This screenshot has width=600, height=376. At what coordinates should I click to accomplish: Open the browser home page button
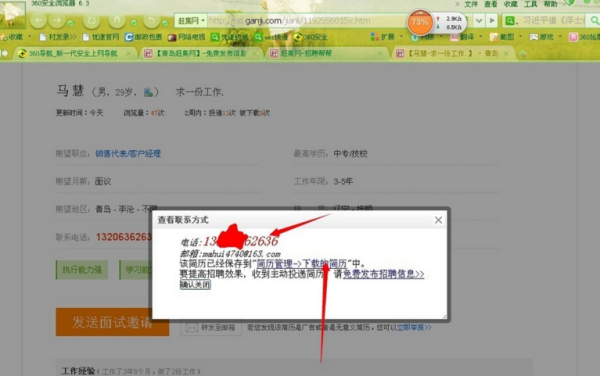(117, 20)
